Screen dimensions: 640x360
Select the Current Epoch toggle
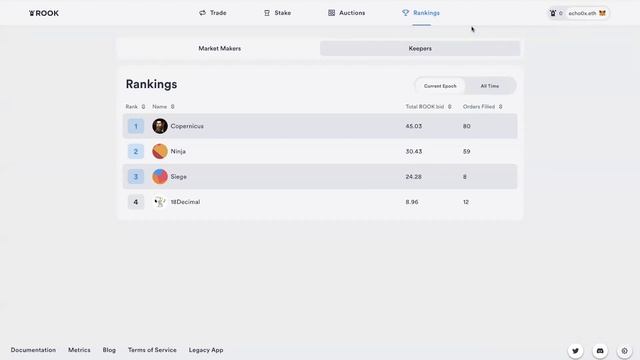440,86
